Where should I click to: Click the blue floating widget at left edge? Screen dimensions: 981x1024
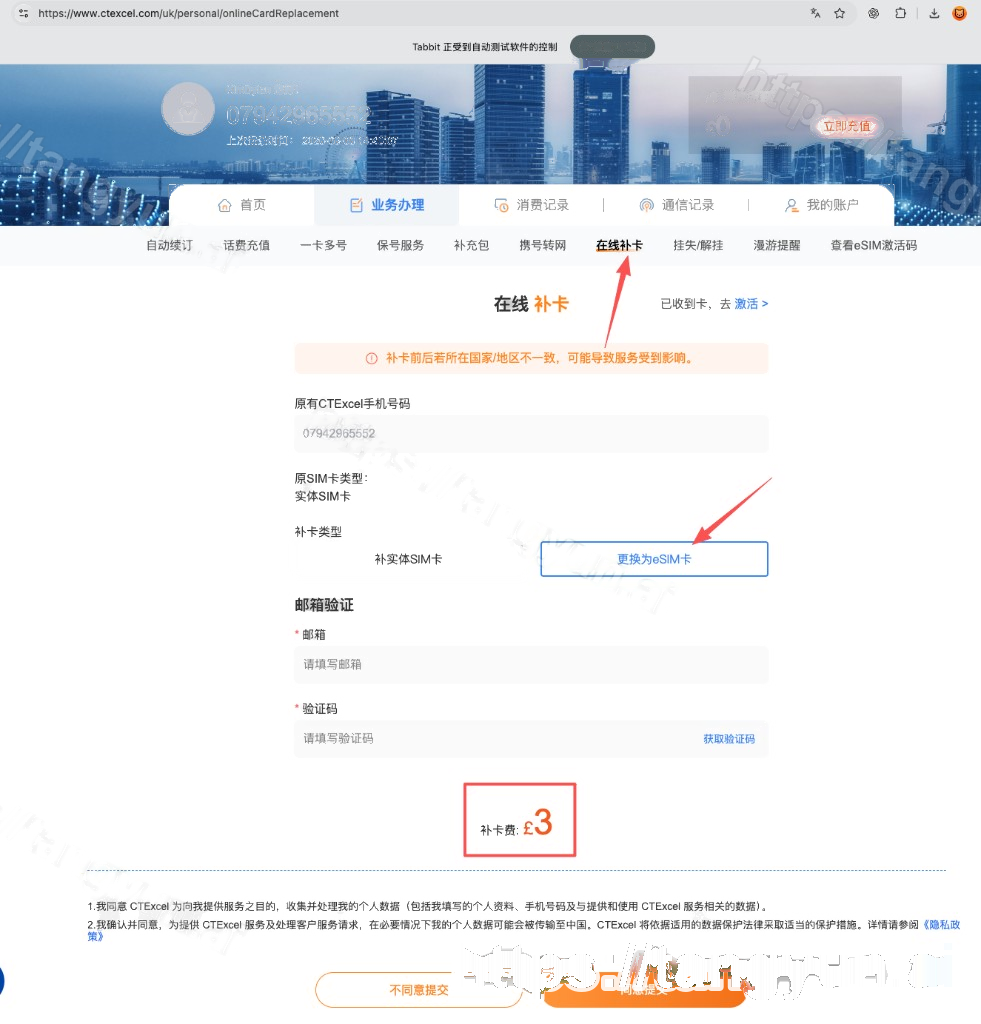(x=2, y=980)
